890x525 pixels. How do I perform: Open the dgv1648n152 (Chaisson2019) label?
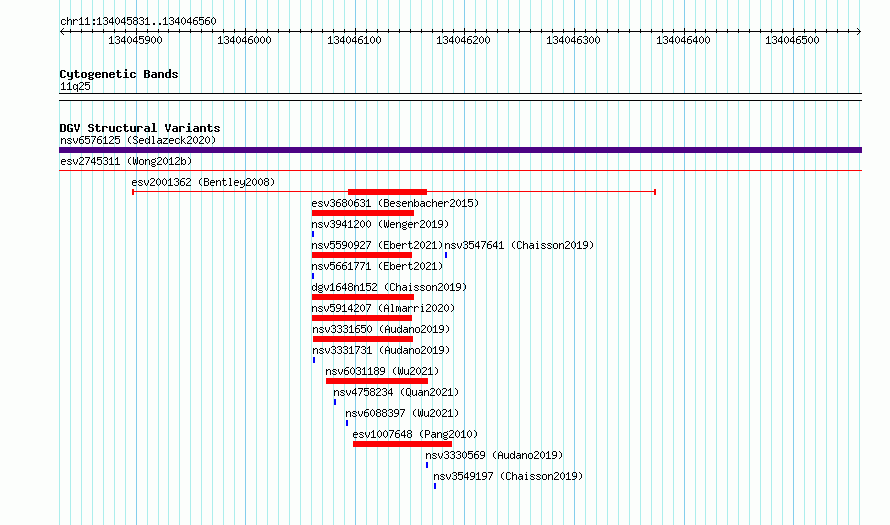389,287
